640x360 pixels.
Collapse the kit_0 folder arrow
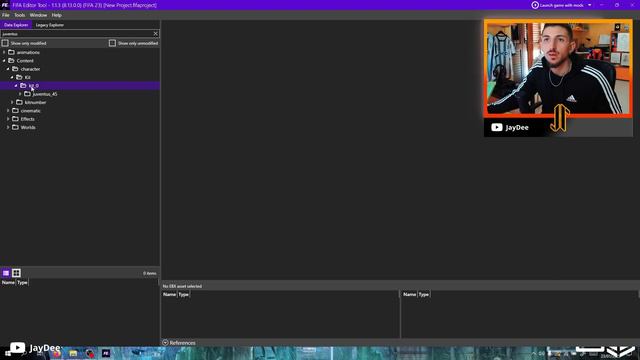tap(16, 86)
